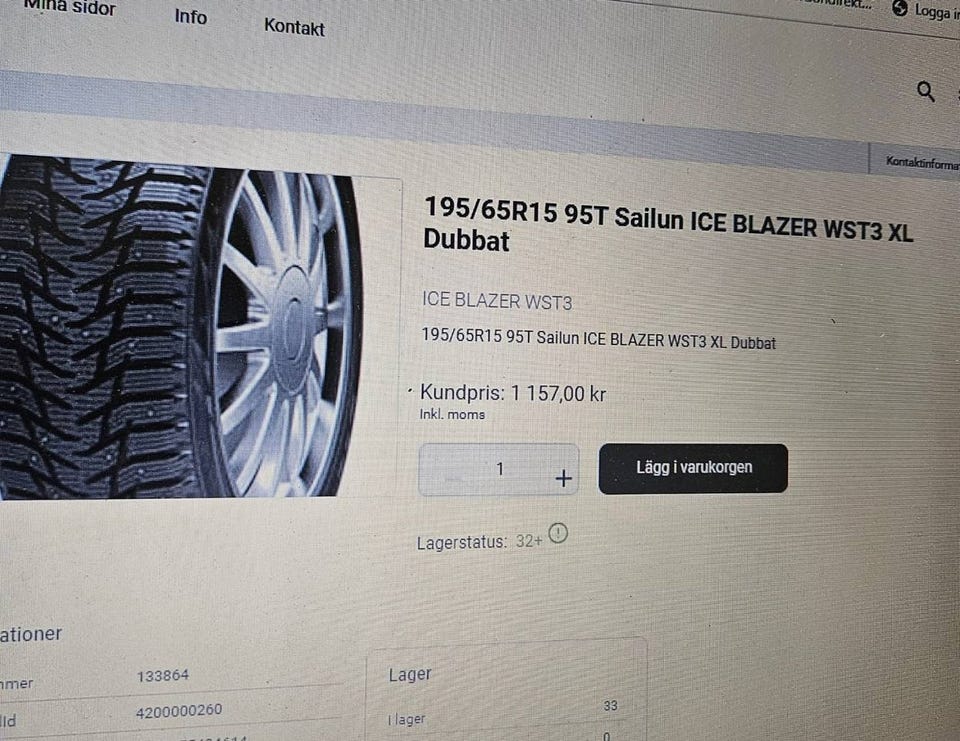
Task: Go to the Kontakt menu item
Action: click(x=294, y=27)
